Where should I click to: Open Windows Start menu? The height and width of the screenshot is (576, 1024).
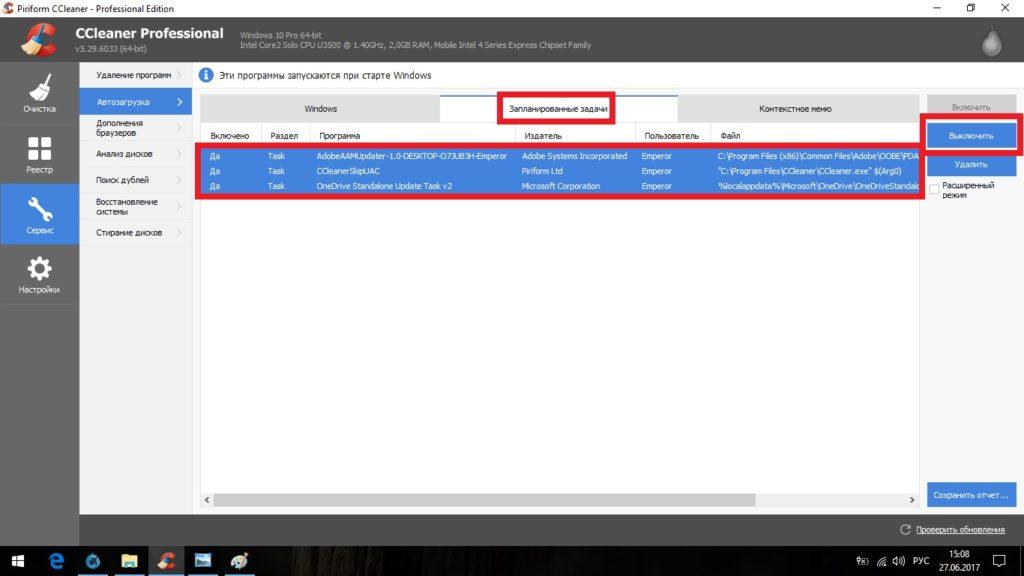pos(18,561)
